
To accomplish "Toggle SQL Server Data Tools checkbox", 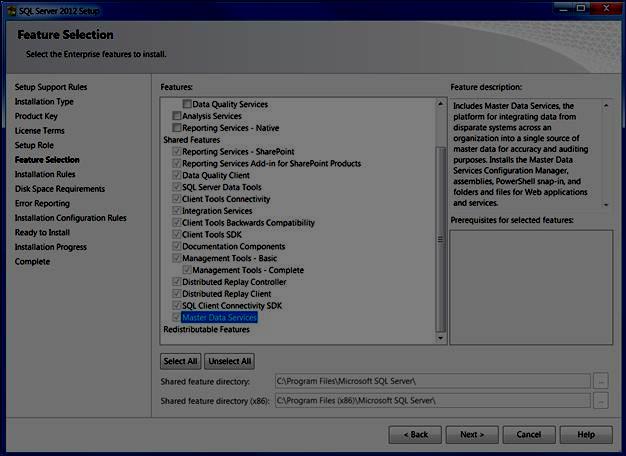I will tap(176, 187).
